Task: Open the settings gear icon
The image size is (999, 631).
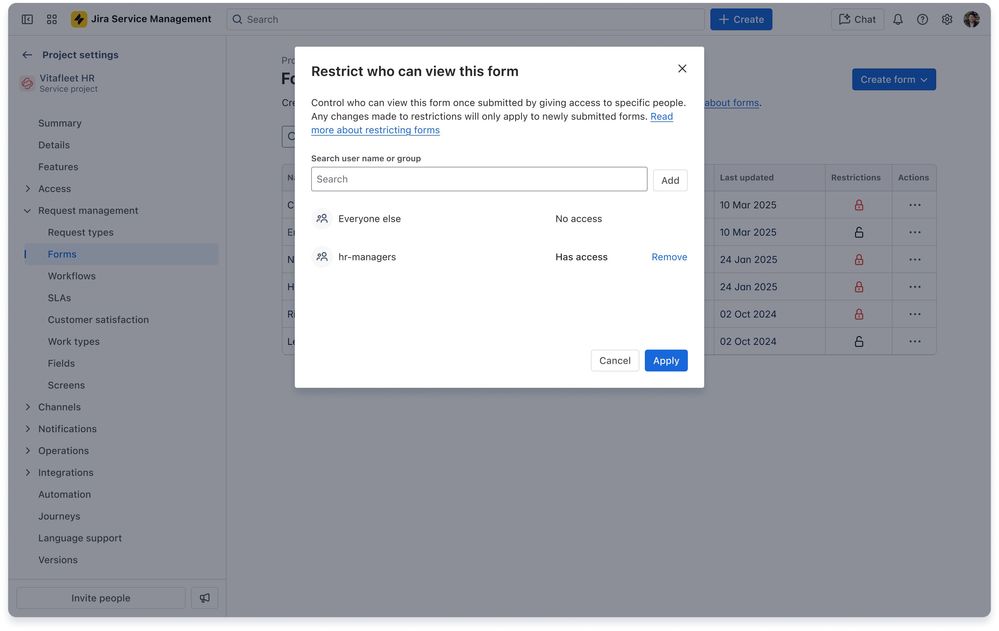Action: (x=947, y=19)
